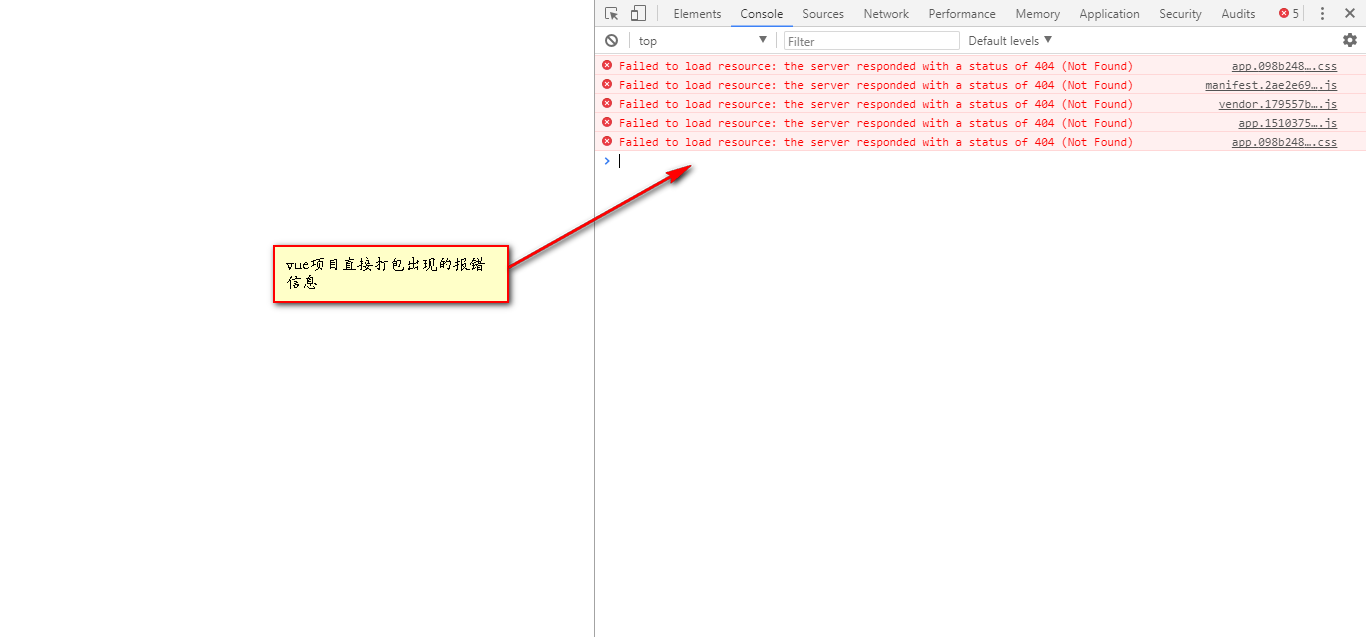The width and height of the screenshot is (1366, 637).
Task: Open the 'top' execution context dropdown
Action: coord(702,41)
